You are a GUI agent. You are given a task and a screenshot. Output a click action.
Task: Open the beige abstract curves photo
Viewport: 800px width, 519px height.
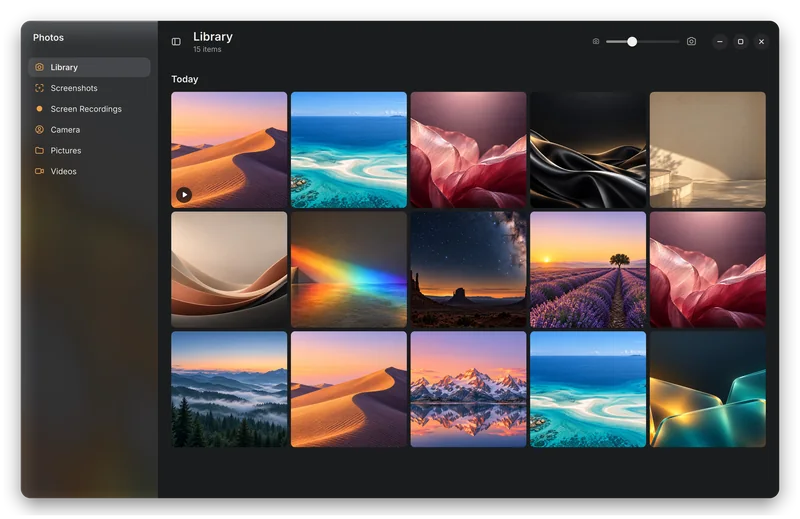coord(229,269)
